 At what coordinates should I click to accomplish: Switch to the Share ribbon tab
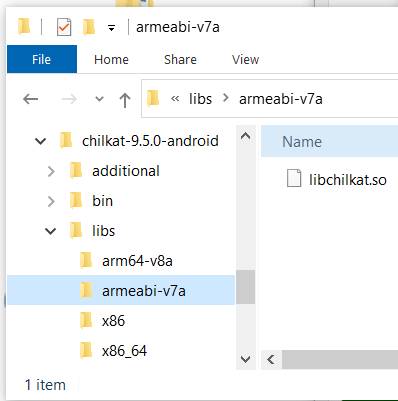[x=180, y=60]
